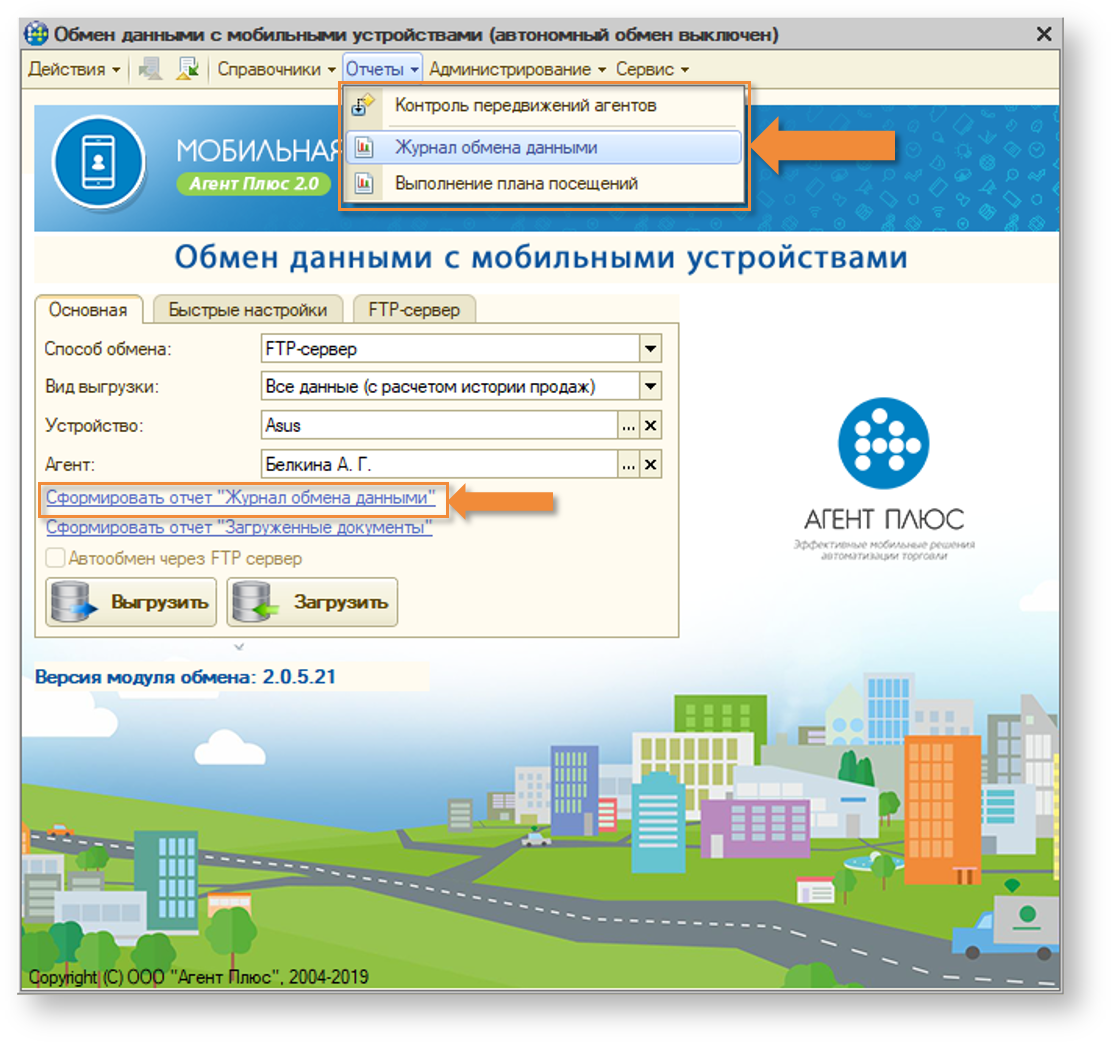Click the mobile phone logo in the banner

coord(99,162)
